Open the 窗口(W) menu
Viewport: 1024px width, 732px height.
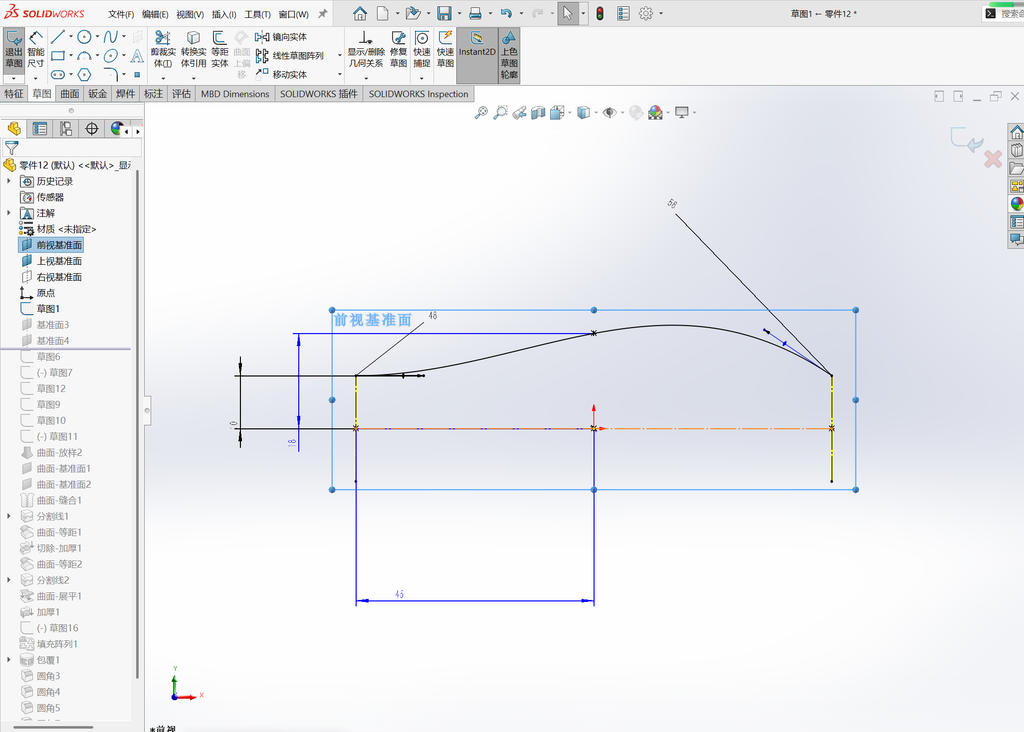tap(293, 14)
